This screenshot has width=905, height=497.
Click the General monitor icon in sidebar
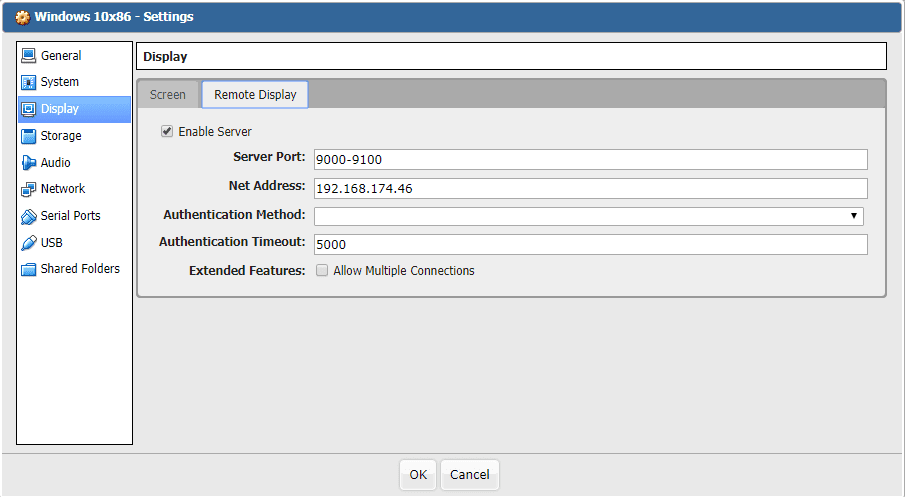click(28, 56)
